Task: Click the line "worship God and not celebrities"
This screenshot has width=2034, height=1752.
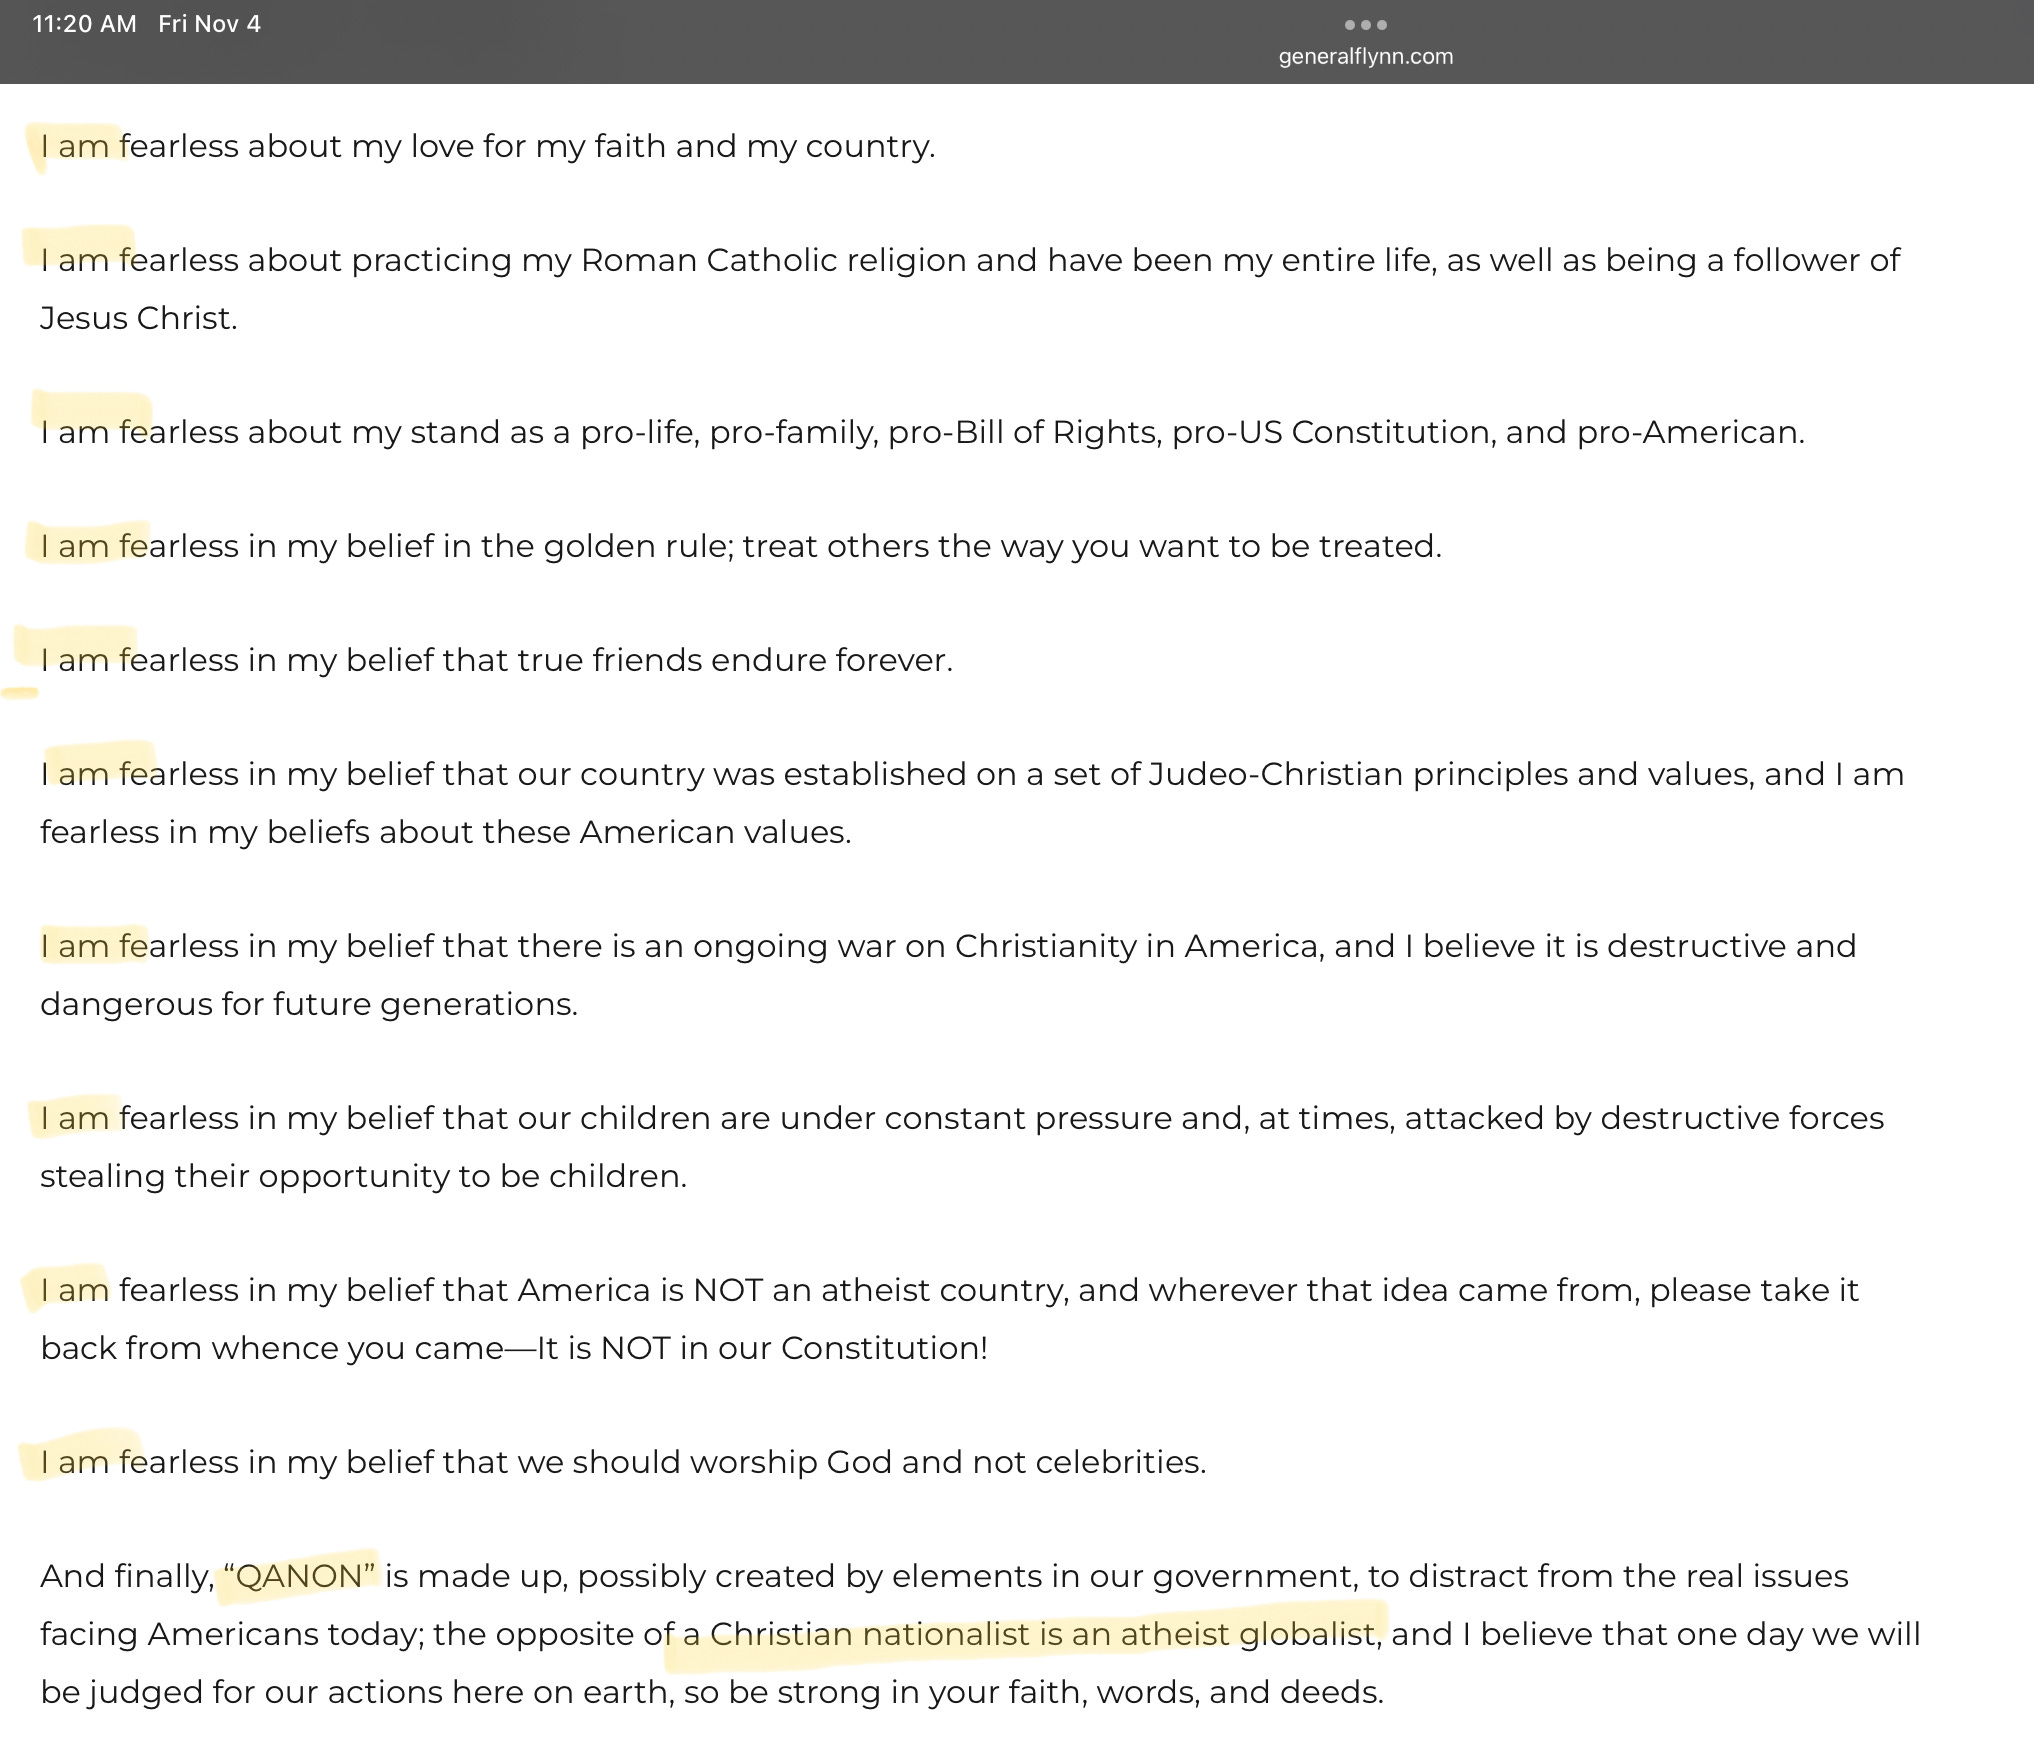Action: click(623, 1462)
